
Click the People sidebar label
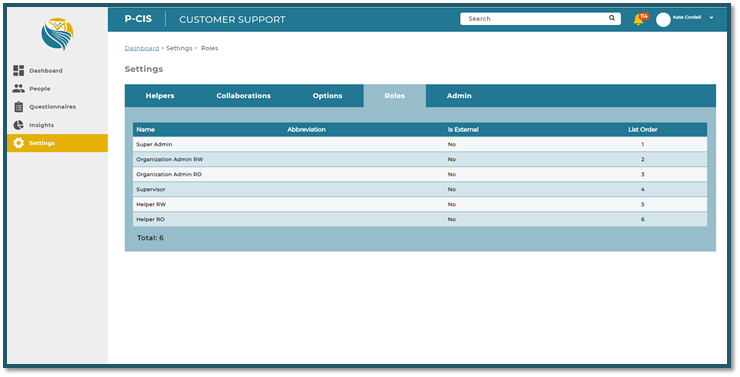(x=40, y=89)
